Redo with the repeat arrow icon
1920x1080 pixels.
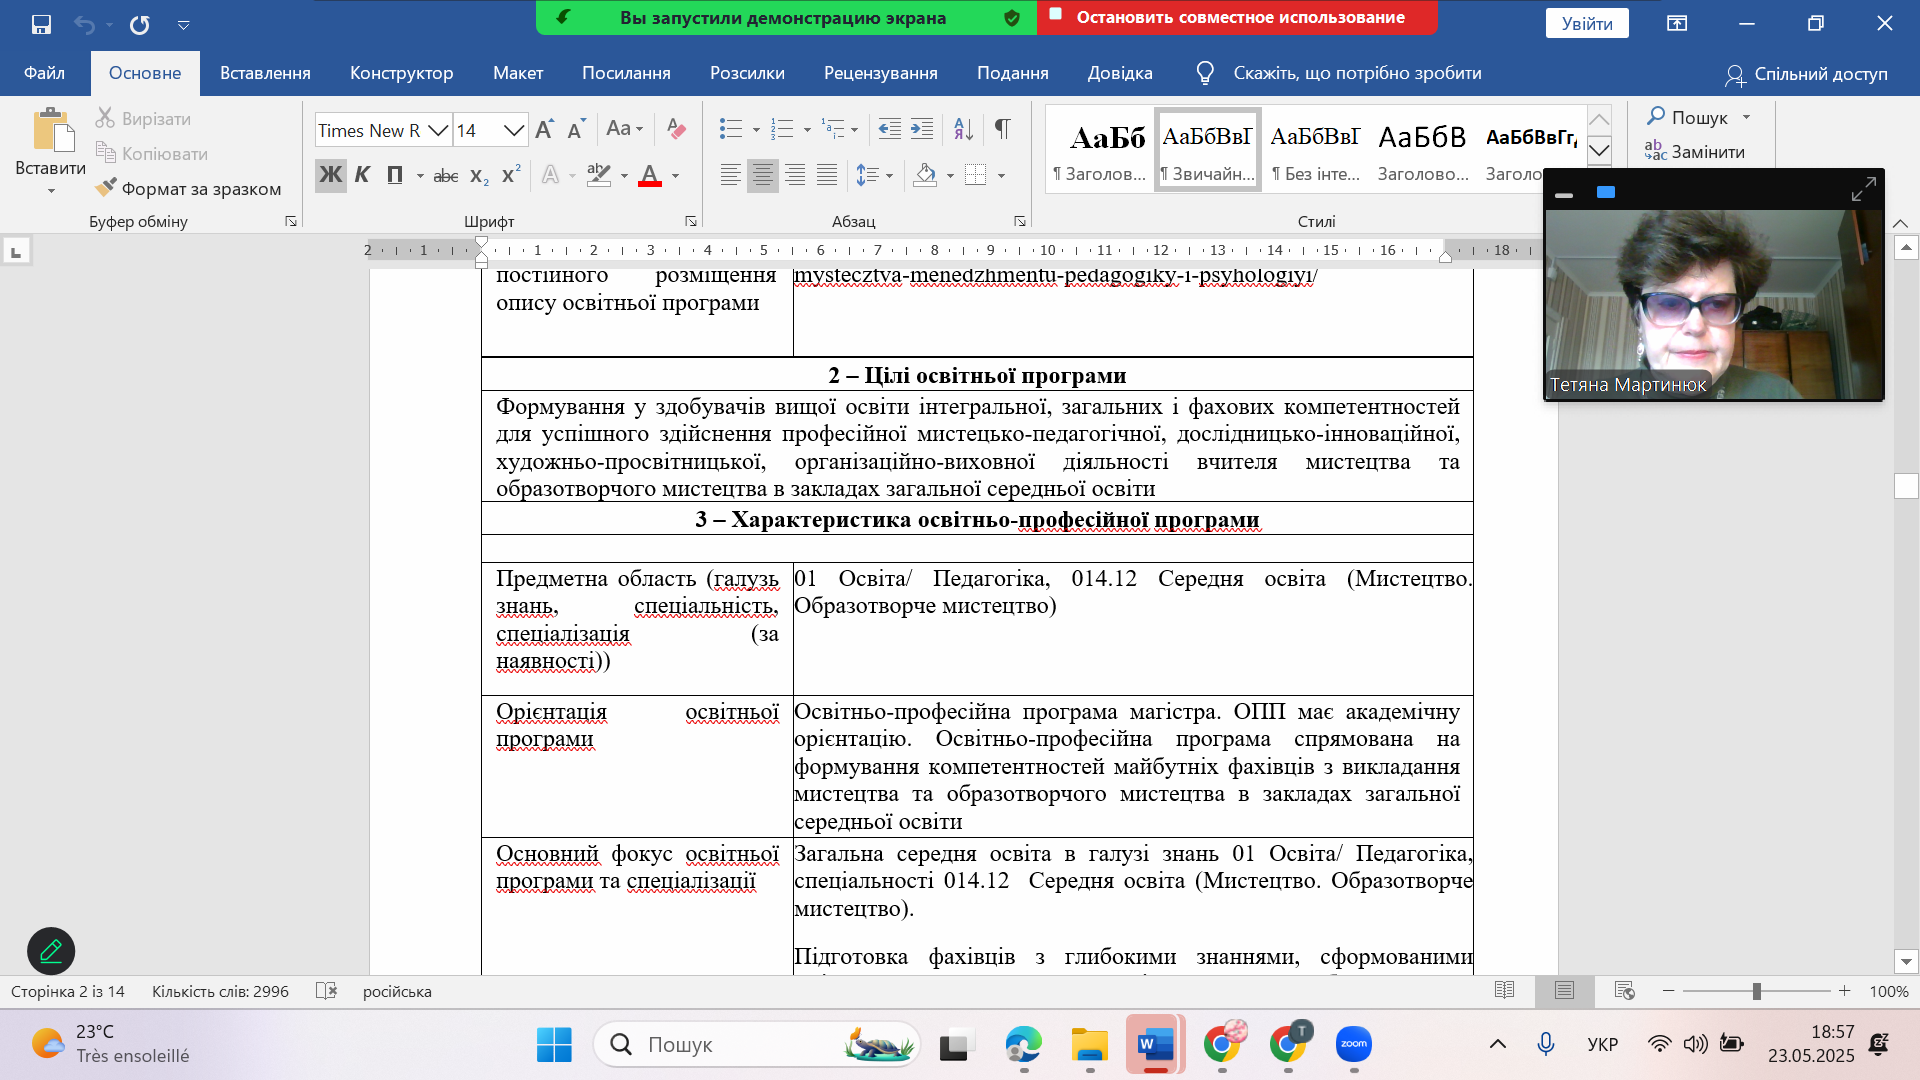pos(139,24)
